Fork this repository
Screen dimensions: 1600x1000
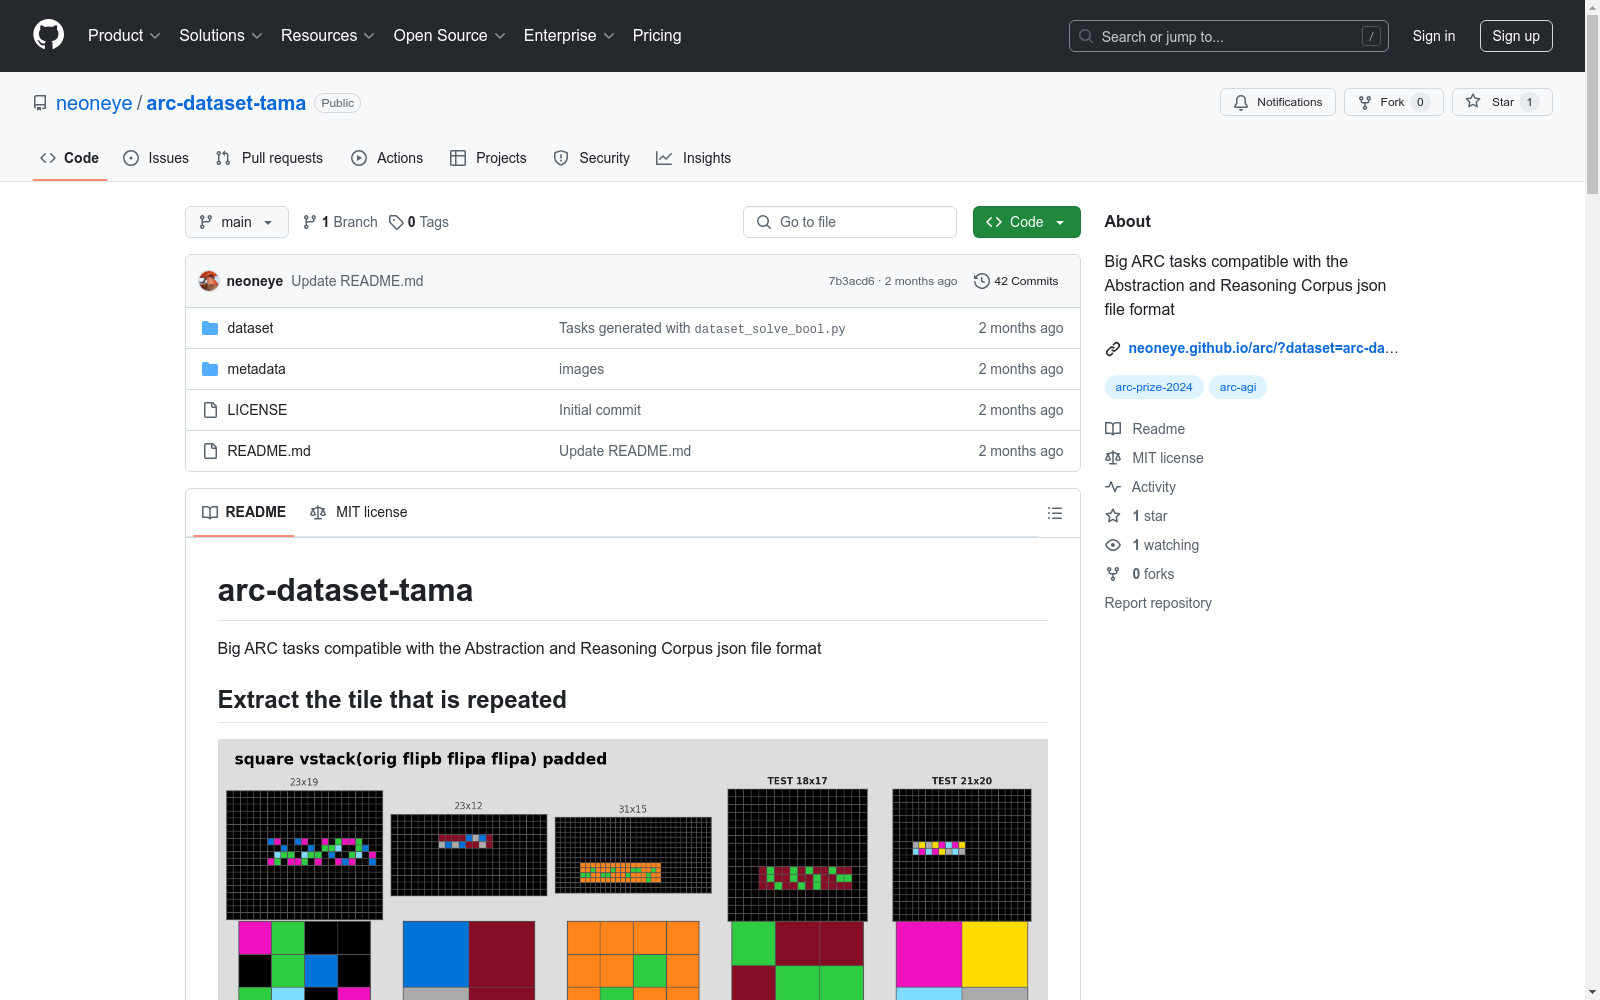1393,102
